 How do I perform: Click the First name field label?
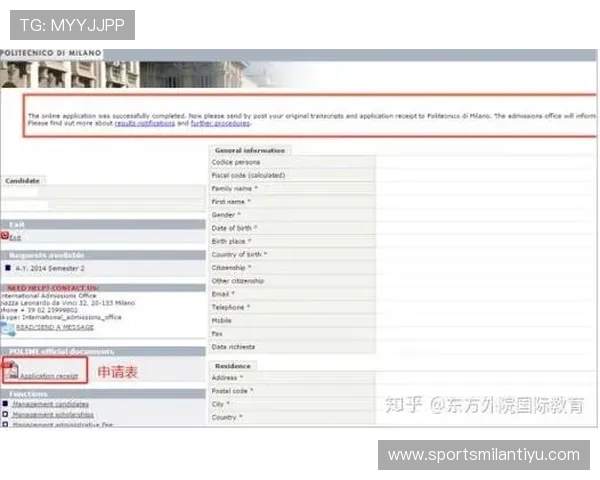[x=231, y=202]
